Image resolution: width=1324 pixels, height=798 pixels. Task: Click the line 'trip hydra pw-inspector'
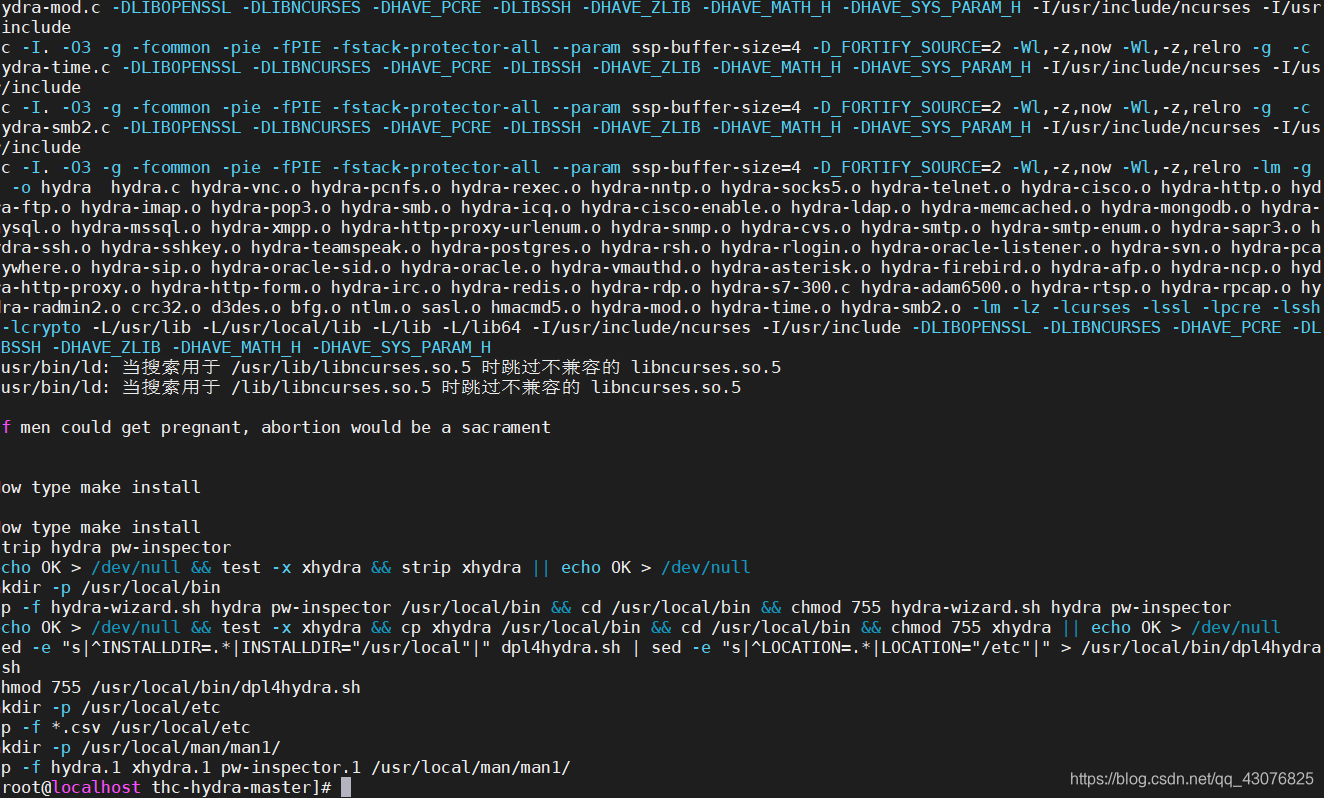click(x=116, y=548)
